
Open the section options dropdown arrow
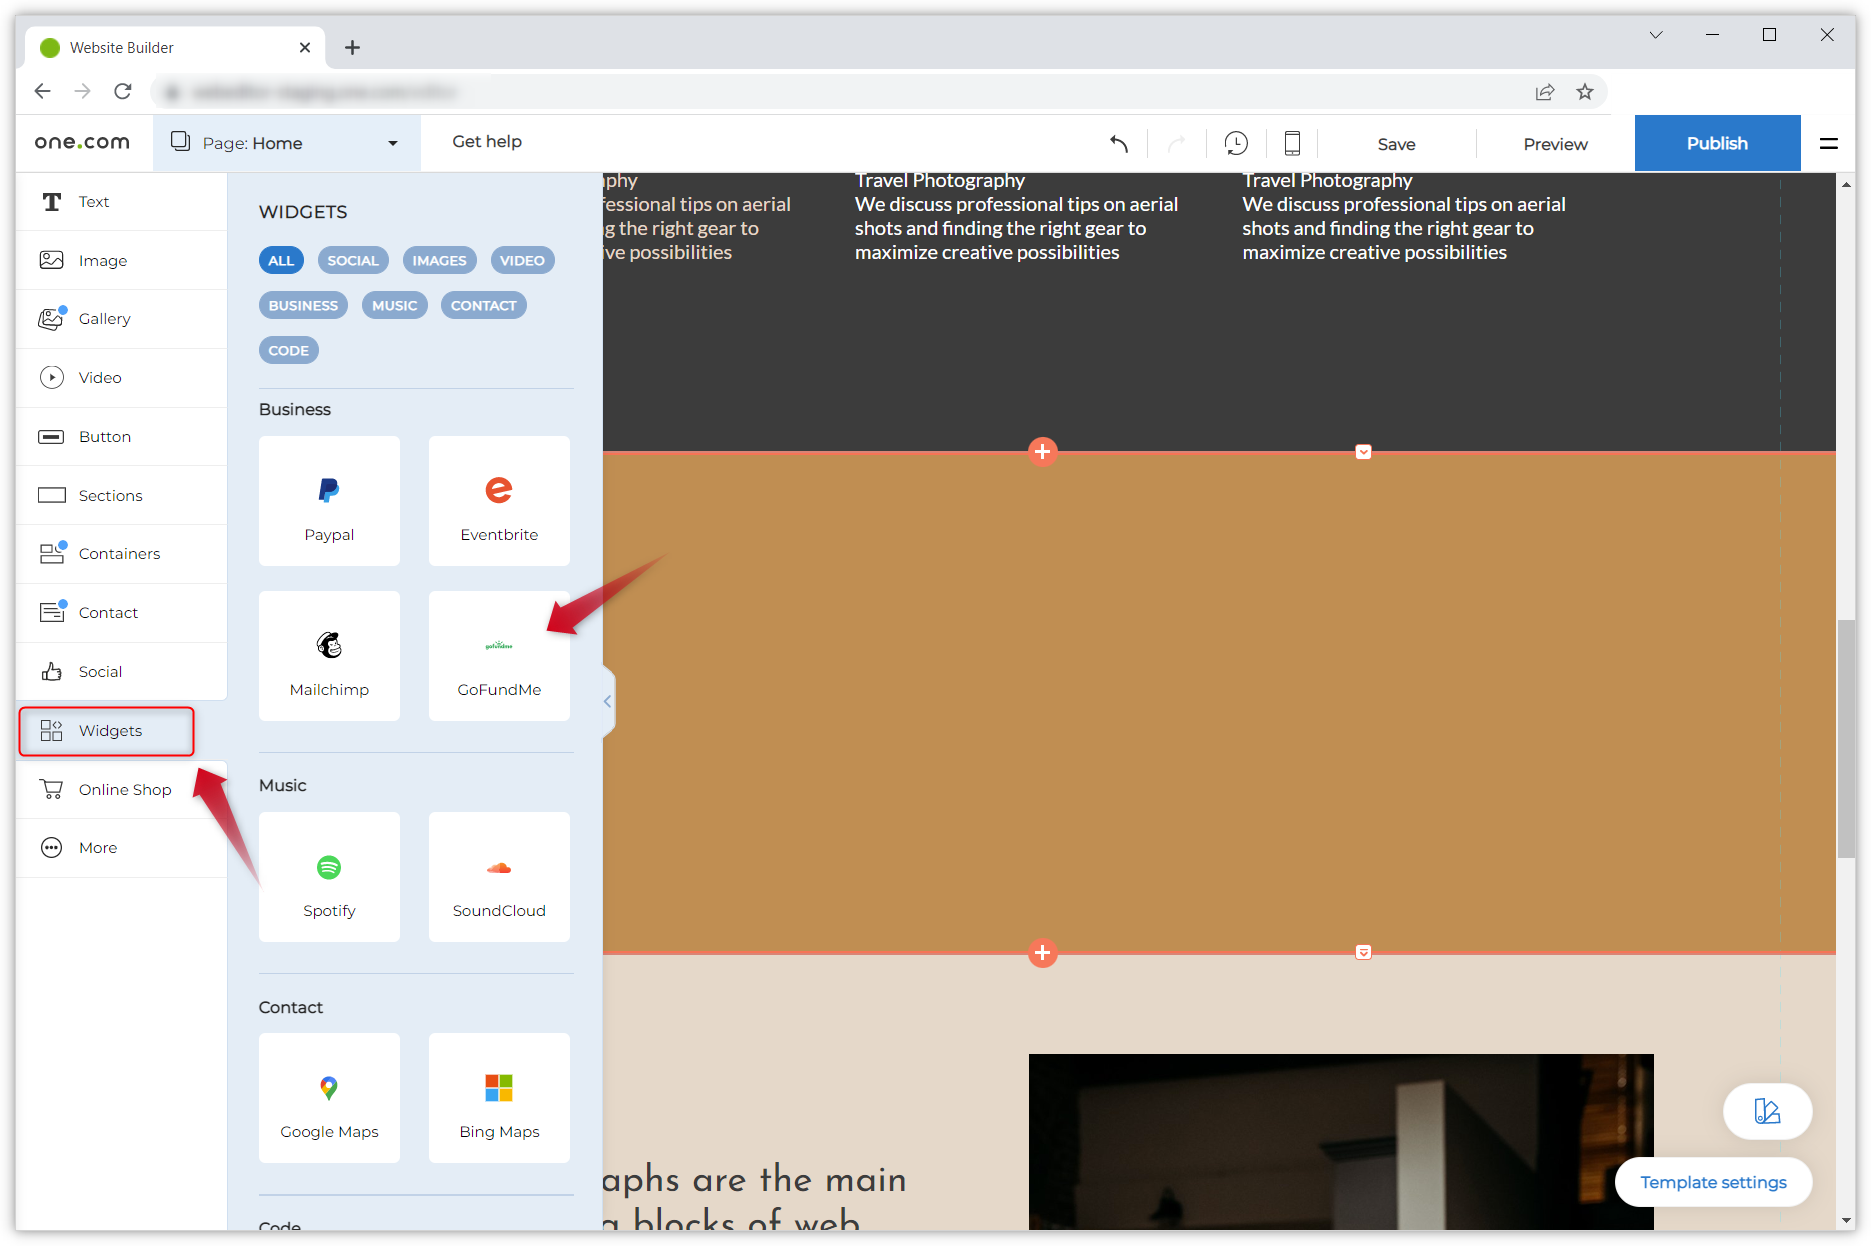(x=1363, y=451)
